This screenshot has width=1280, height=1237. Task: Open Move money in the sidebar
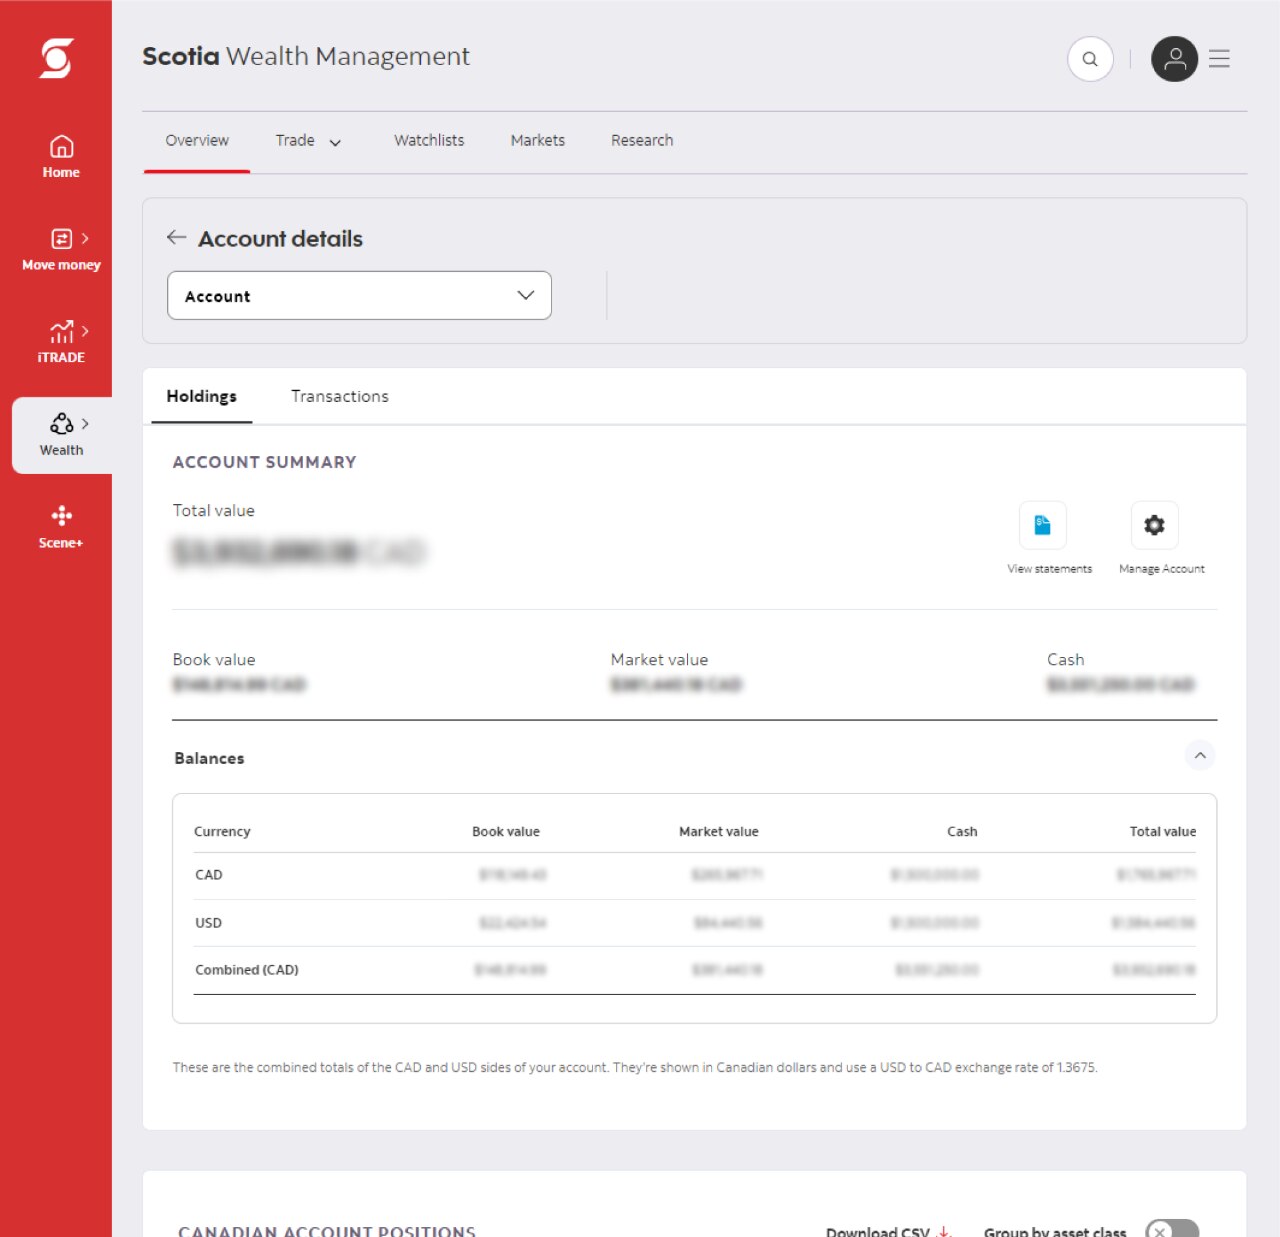61,250
